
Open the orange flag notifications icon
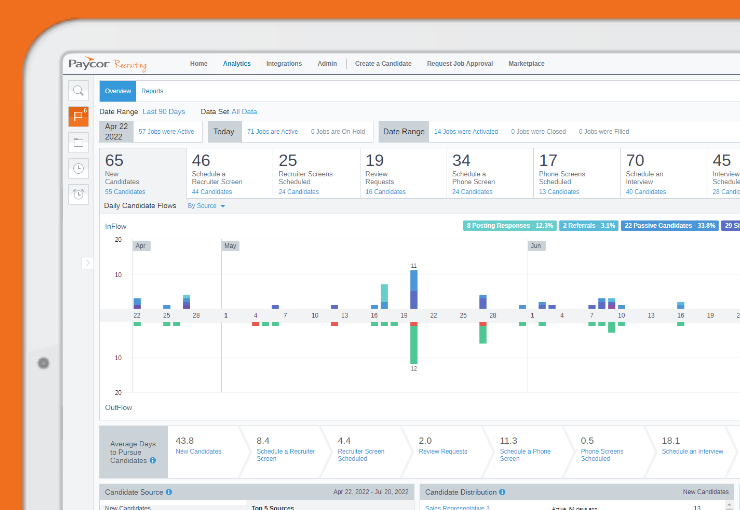point(78,117)
